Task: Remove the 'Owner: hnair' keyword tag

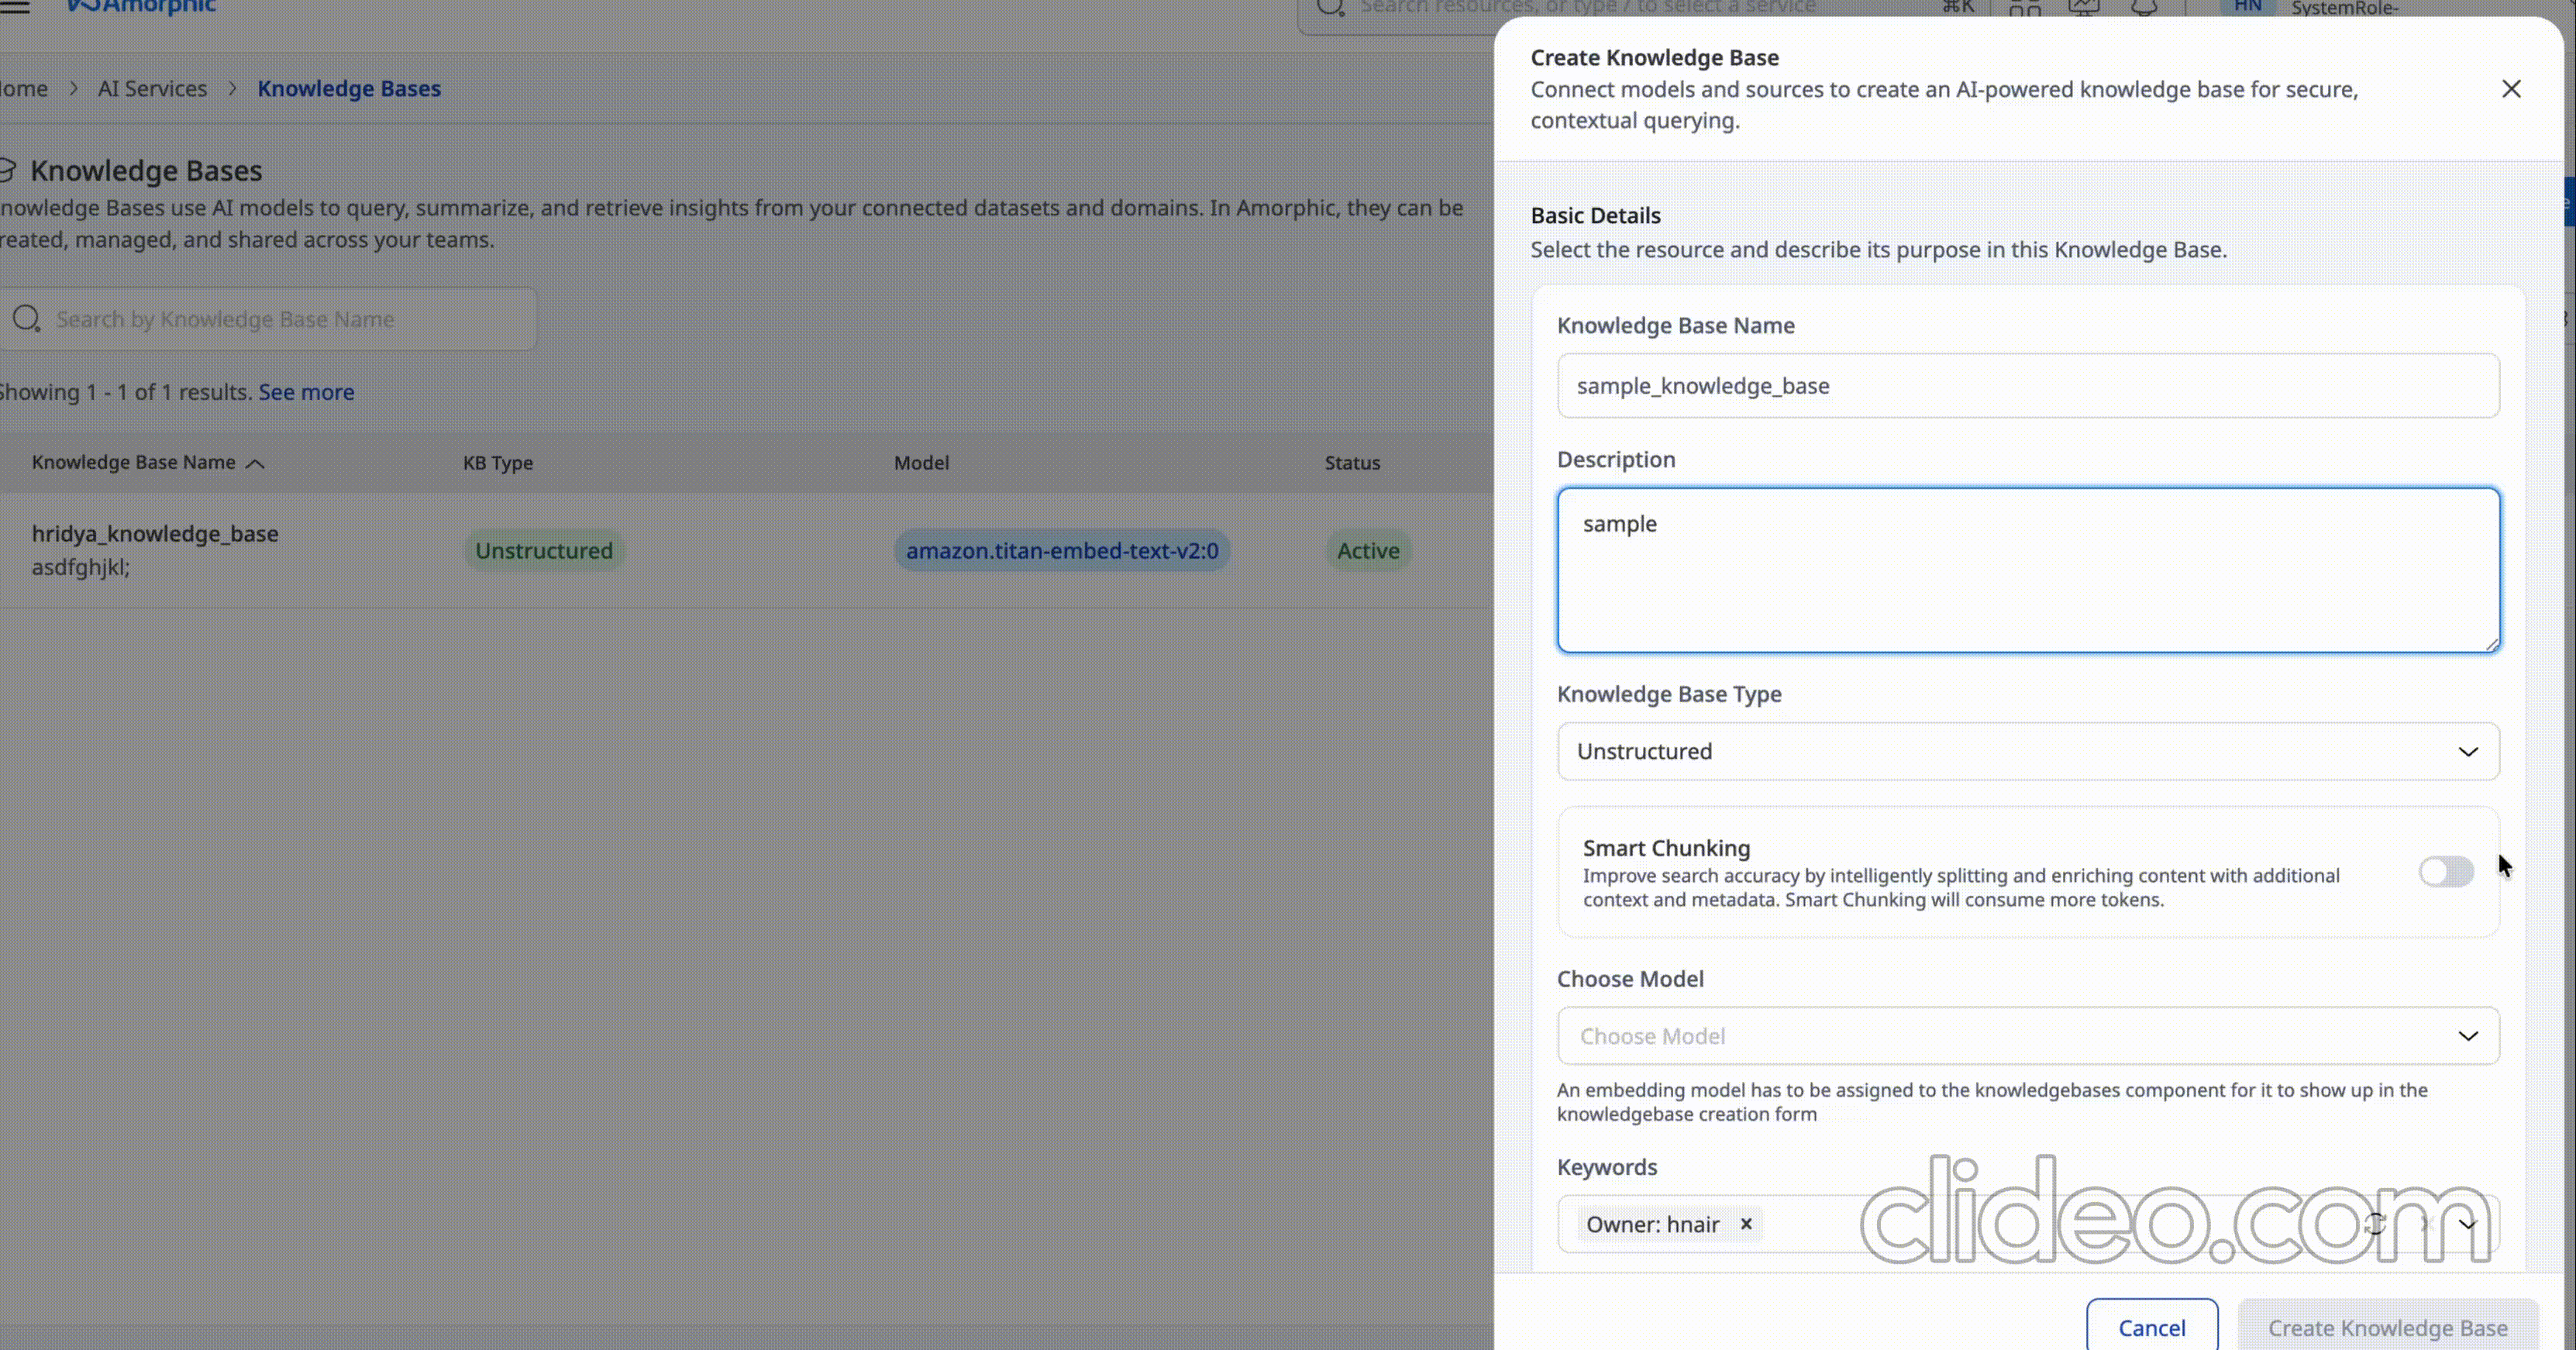Action: [x=1746, y=1223]
